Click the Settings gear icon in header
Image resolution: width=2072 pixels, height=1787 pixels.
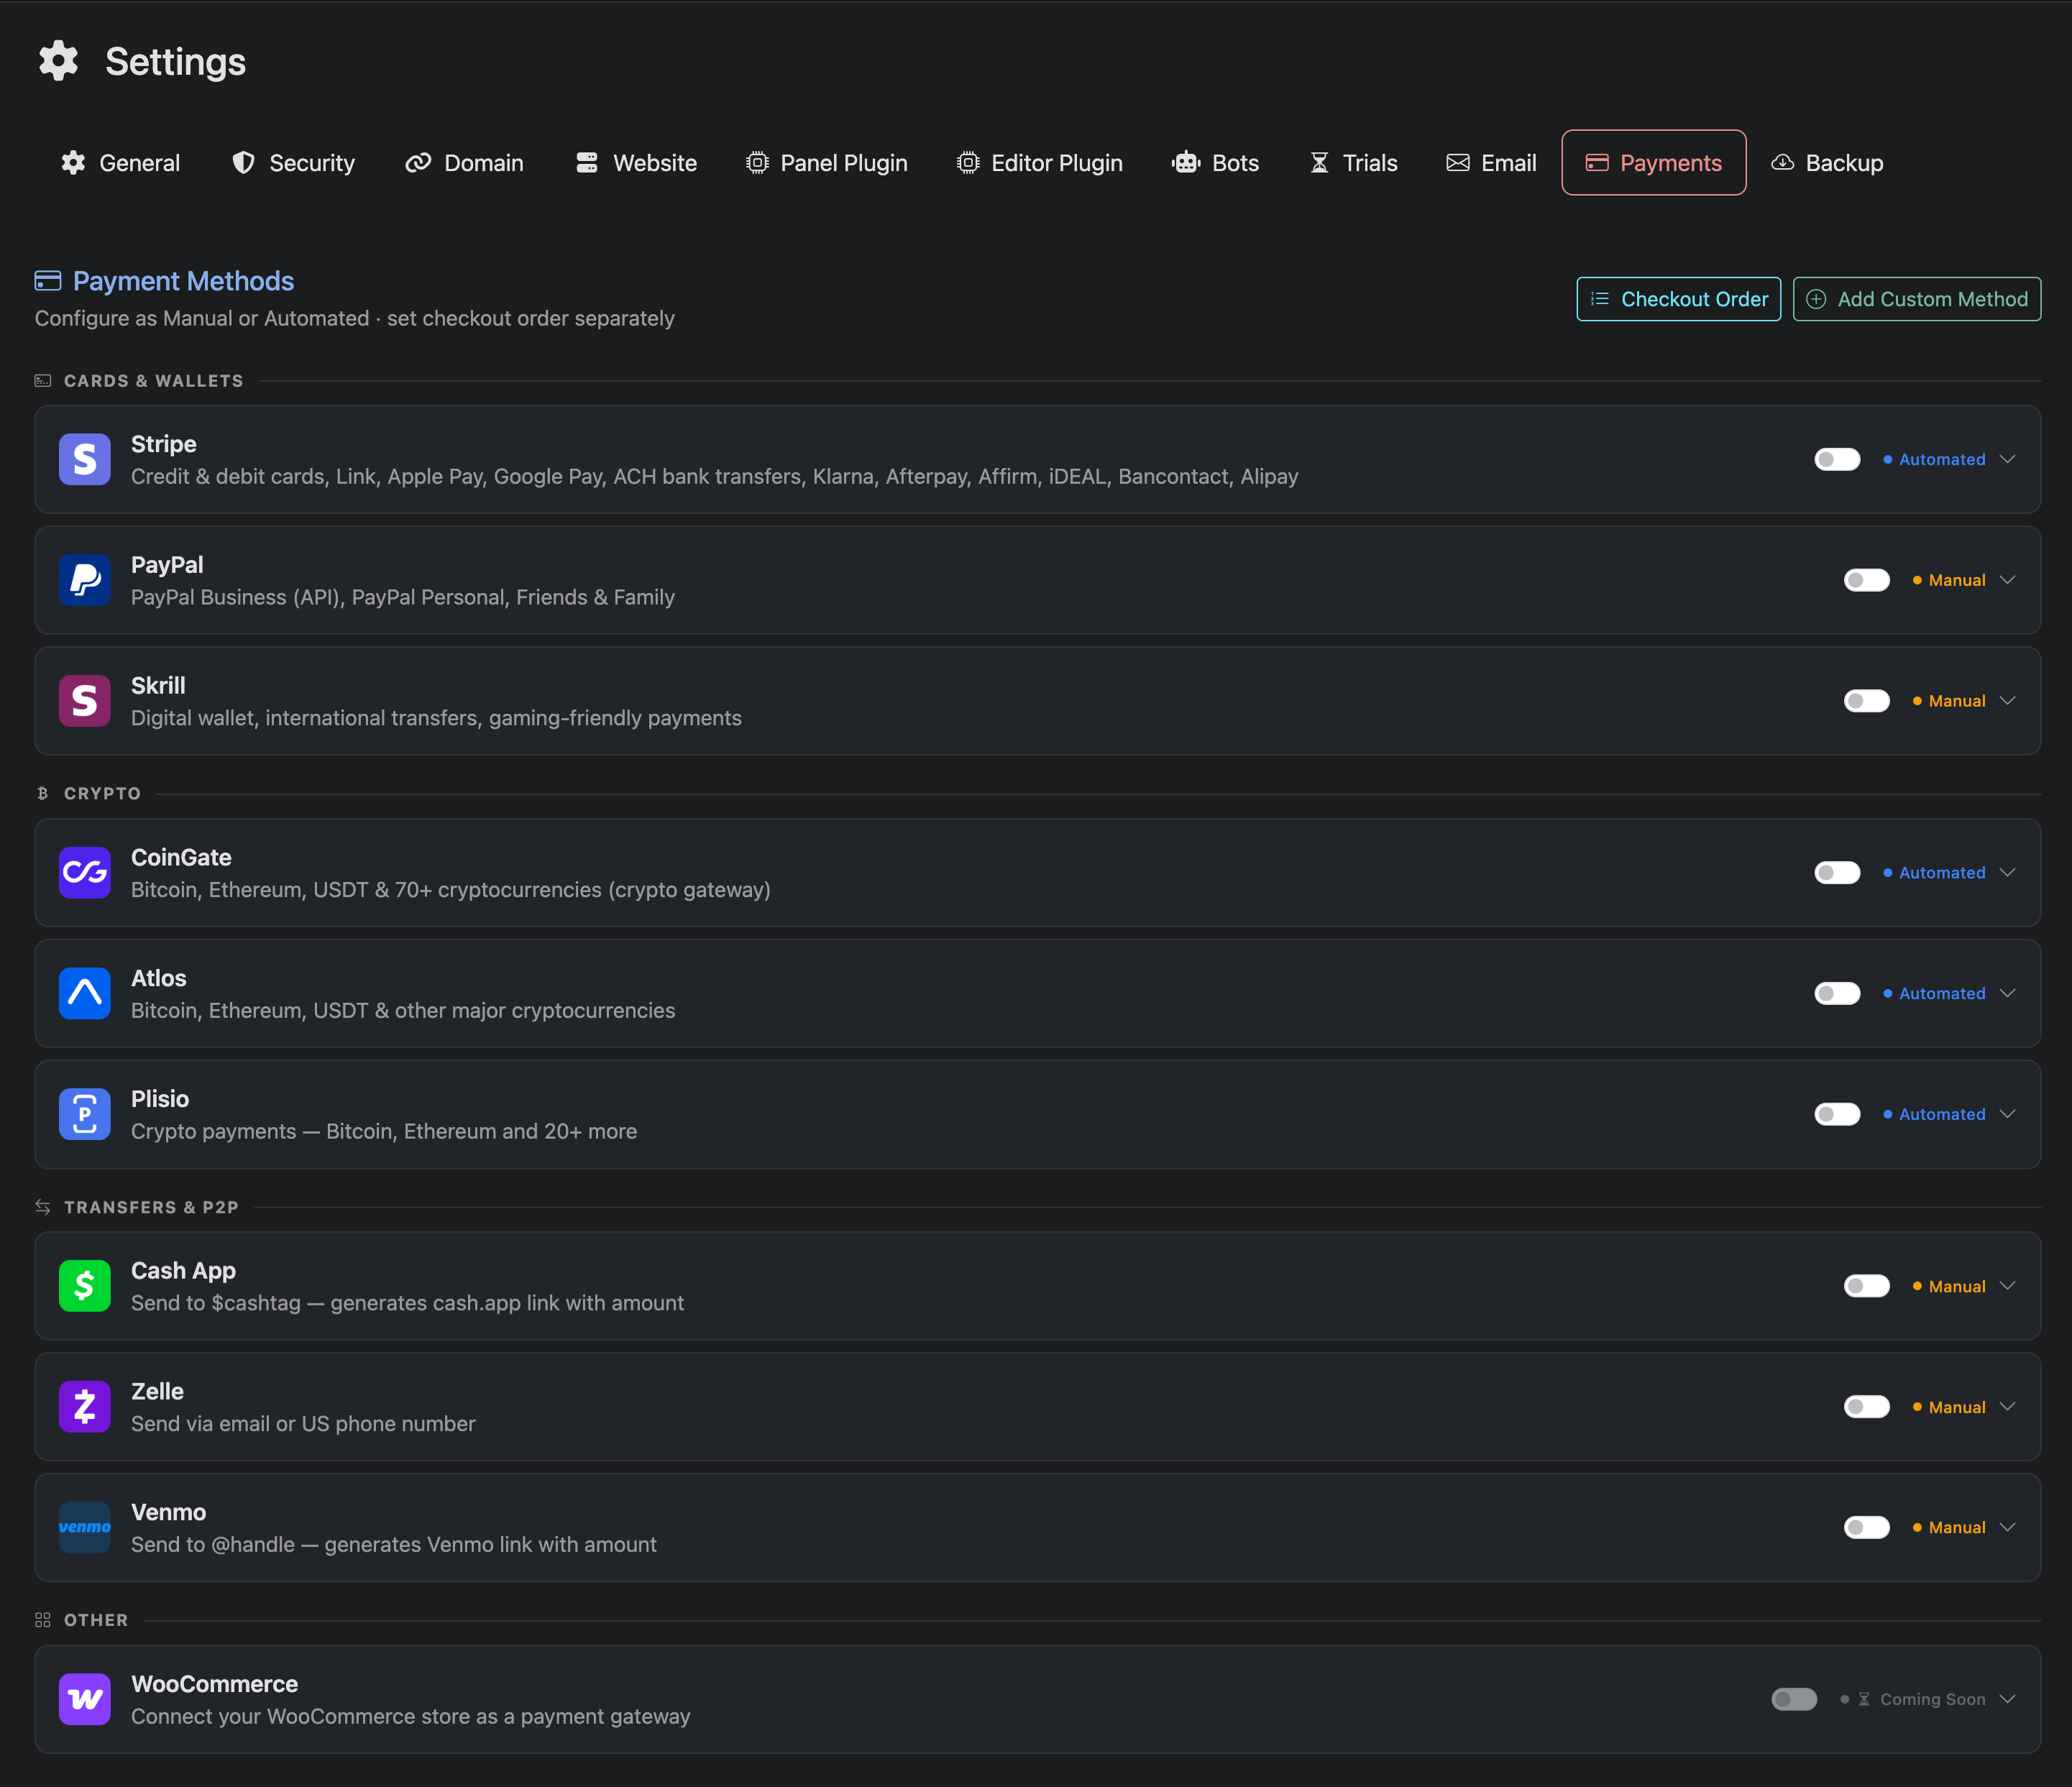59,61
